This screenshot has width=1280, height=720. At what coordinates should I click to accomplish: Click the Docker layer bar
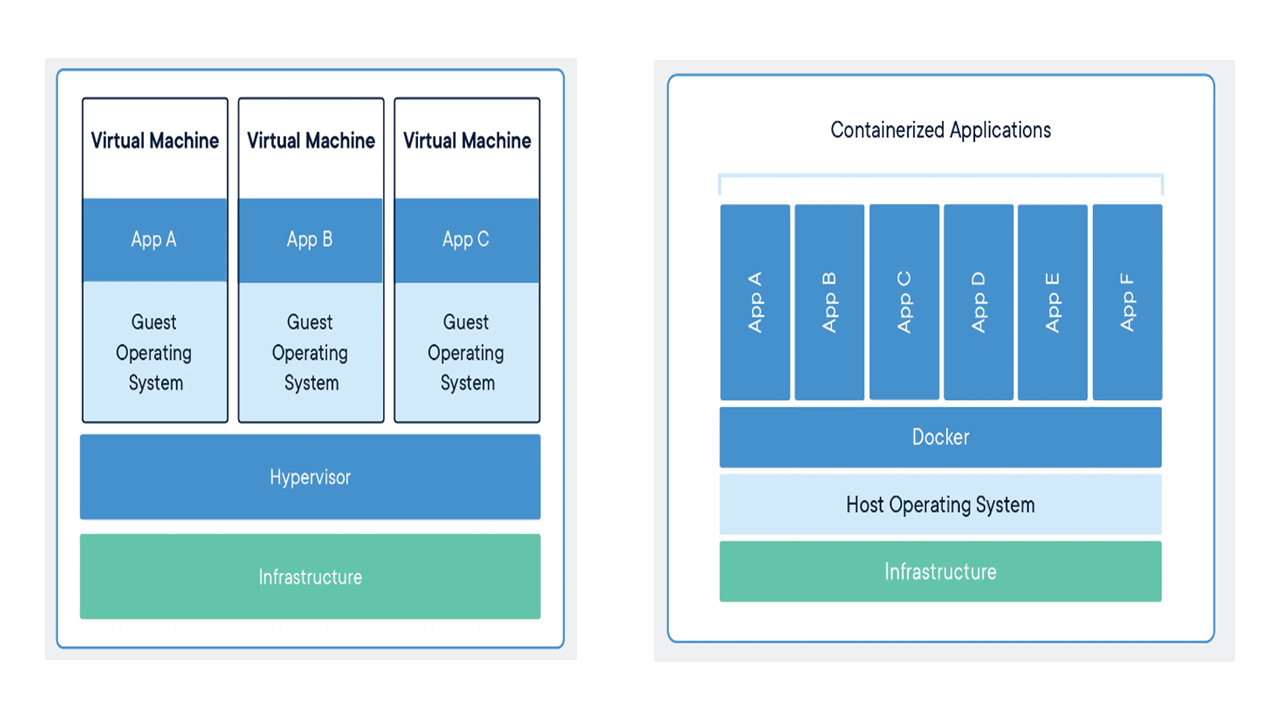[x=940, y=437]
